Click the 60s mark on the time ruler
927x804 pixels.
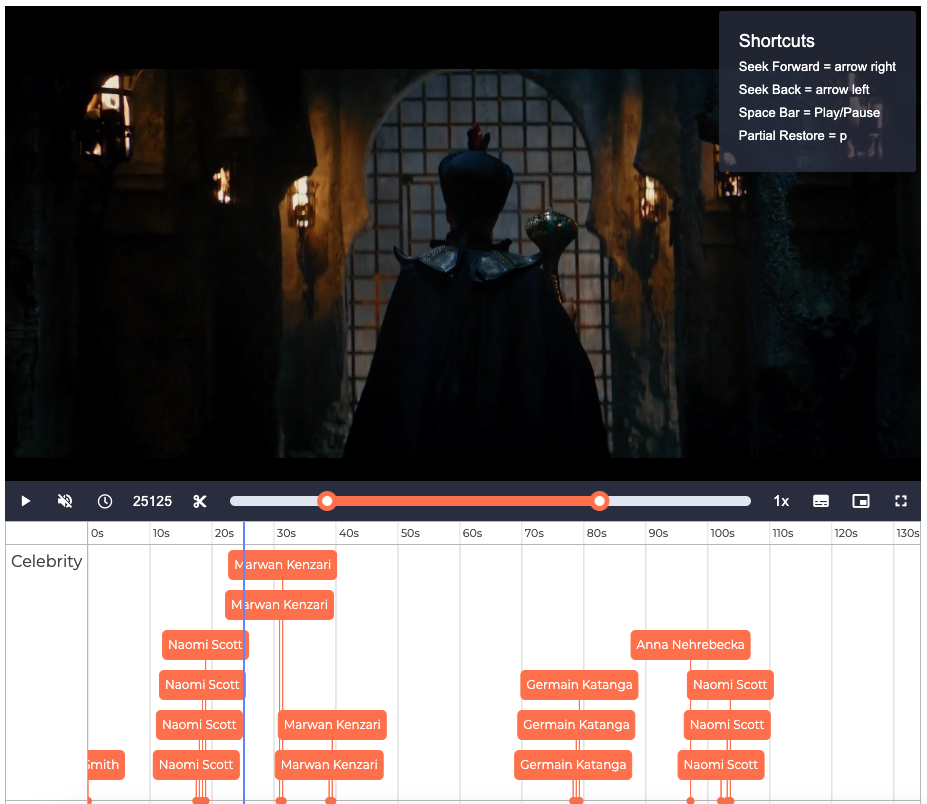tap(472, 533)
